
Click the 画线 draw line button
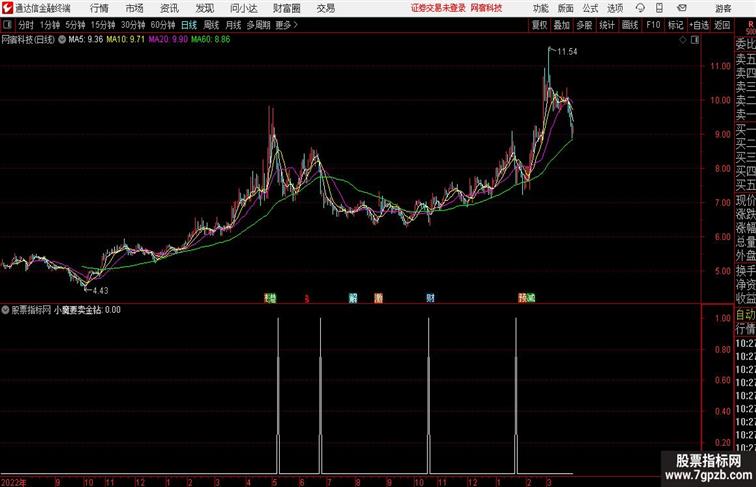click(630, 25)
